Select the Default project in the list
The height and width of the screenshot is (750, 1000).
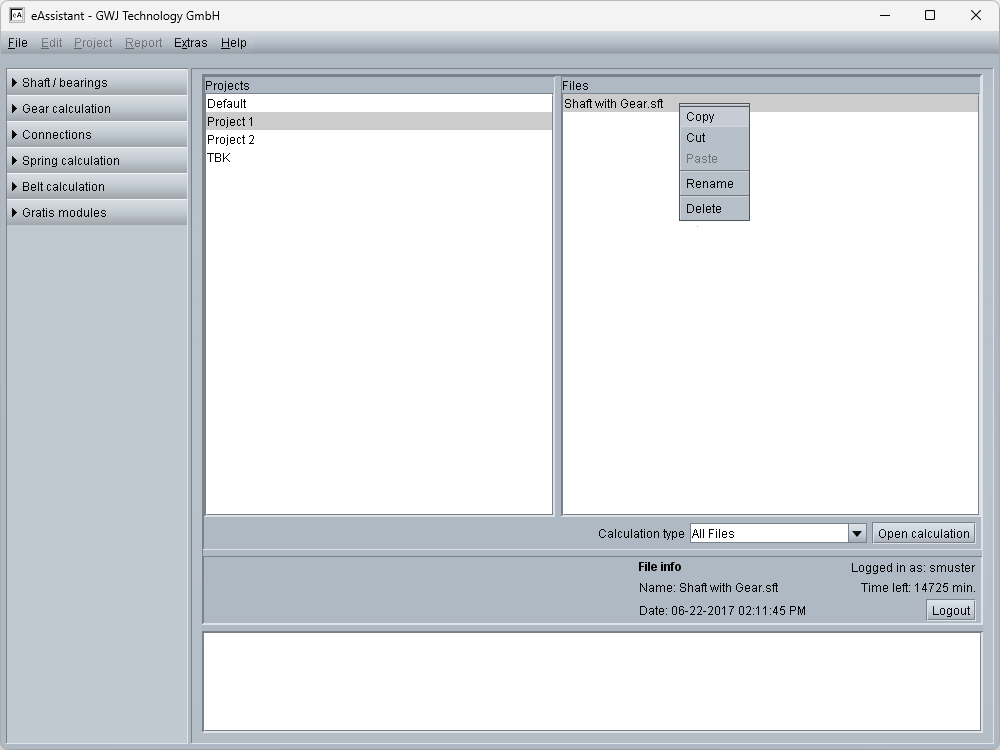227,104
